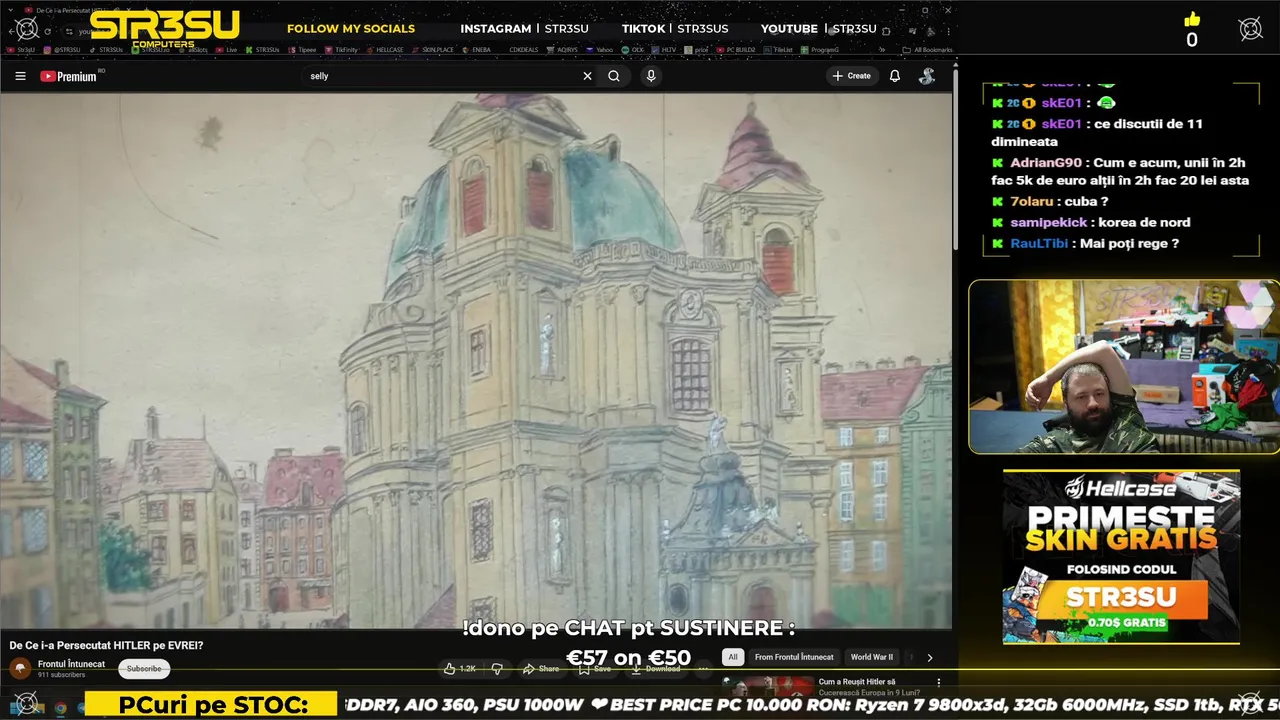
Task: Open the OLX bookmark
Action: [x=632, y=49]
